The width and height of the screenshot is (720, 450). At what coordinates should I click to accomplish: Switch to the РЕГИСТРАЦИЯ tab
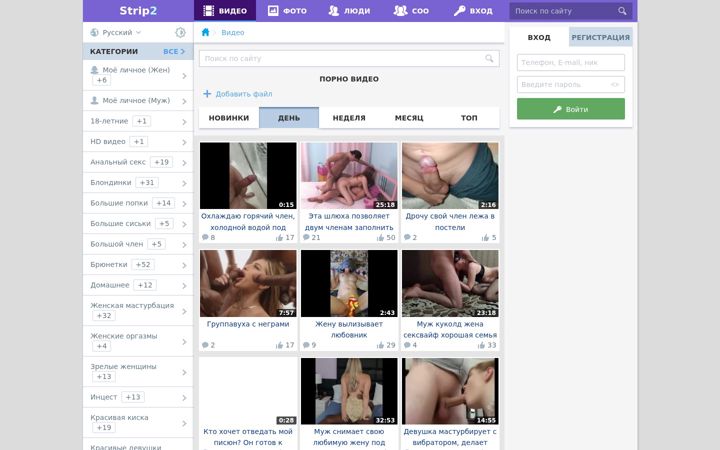pyautogui.click(x=601, y=37)
